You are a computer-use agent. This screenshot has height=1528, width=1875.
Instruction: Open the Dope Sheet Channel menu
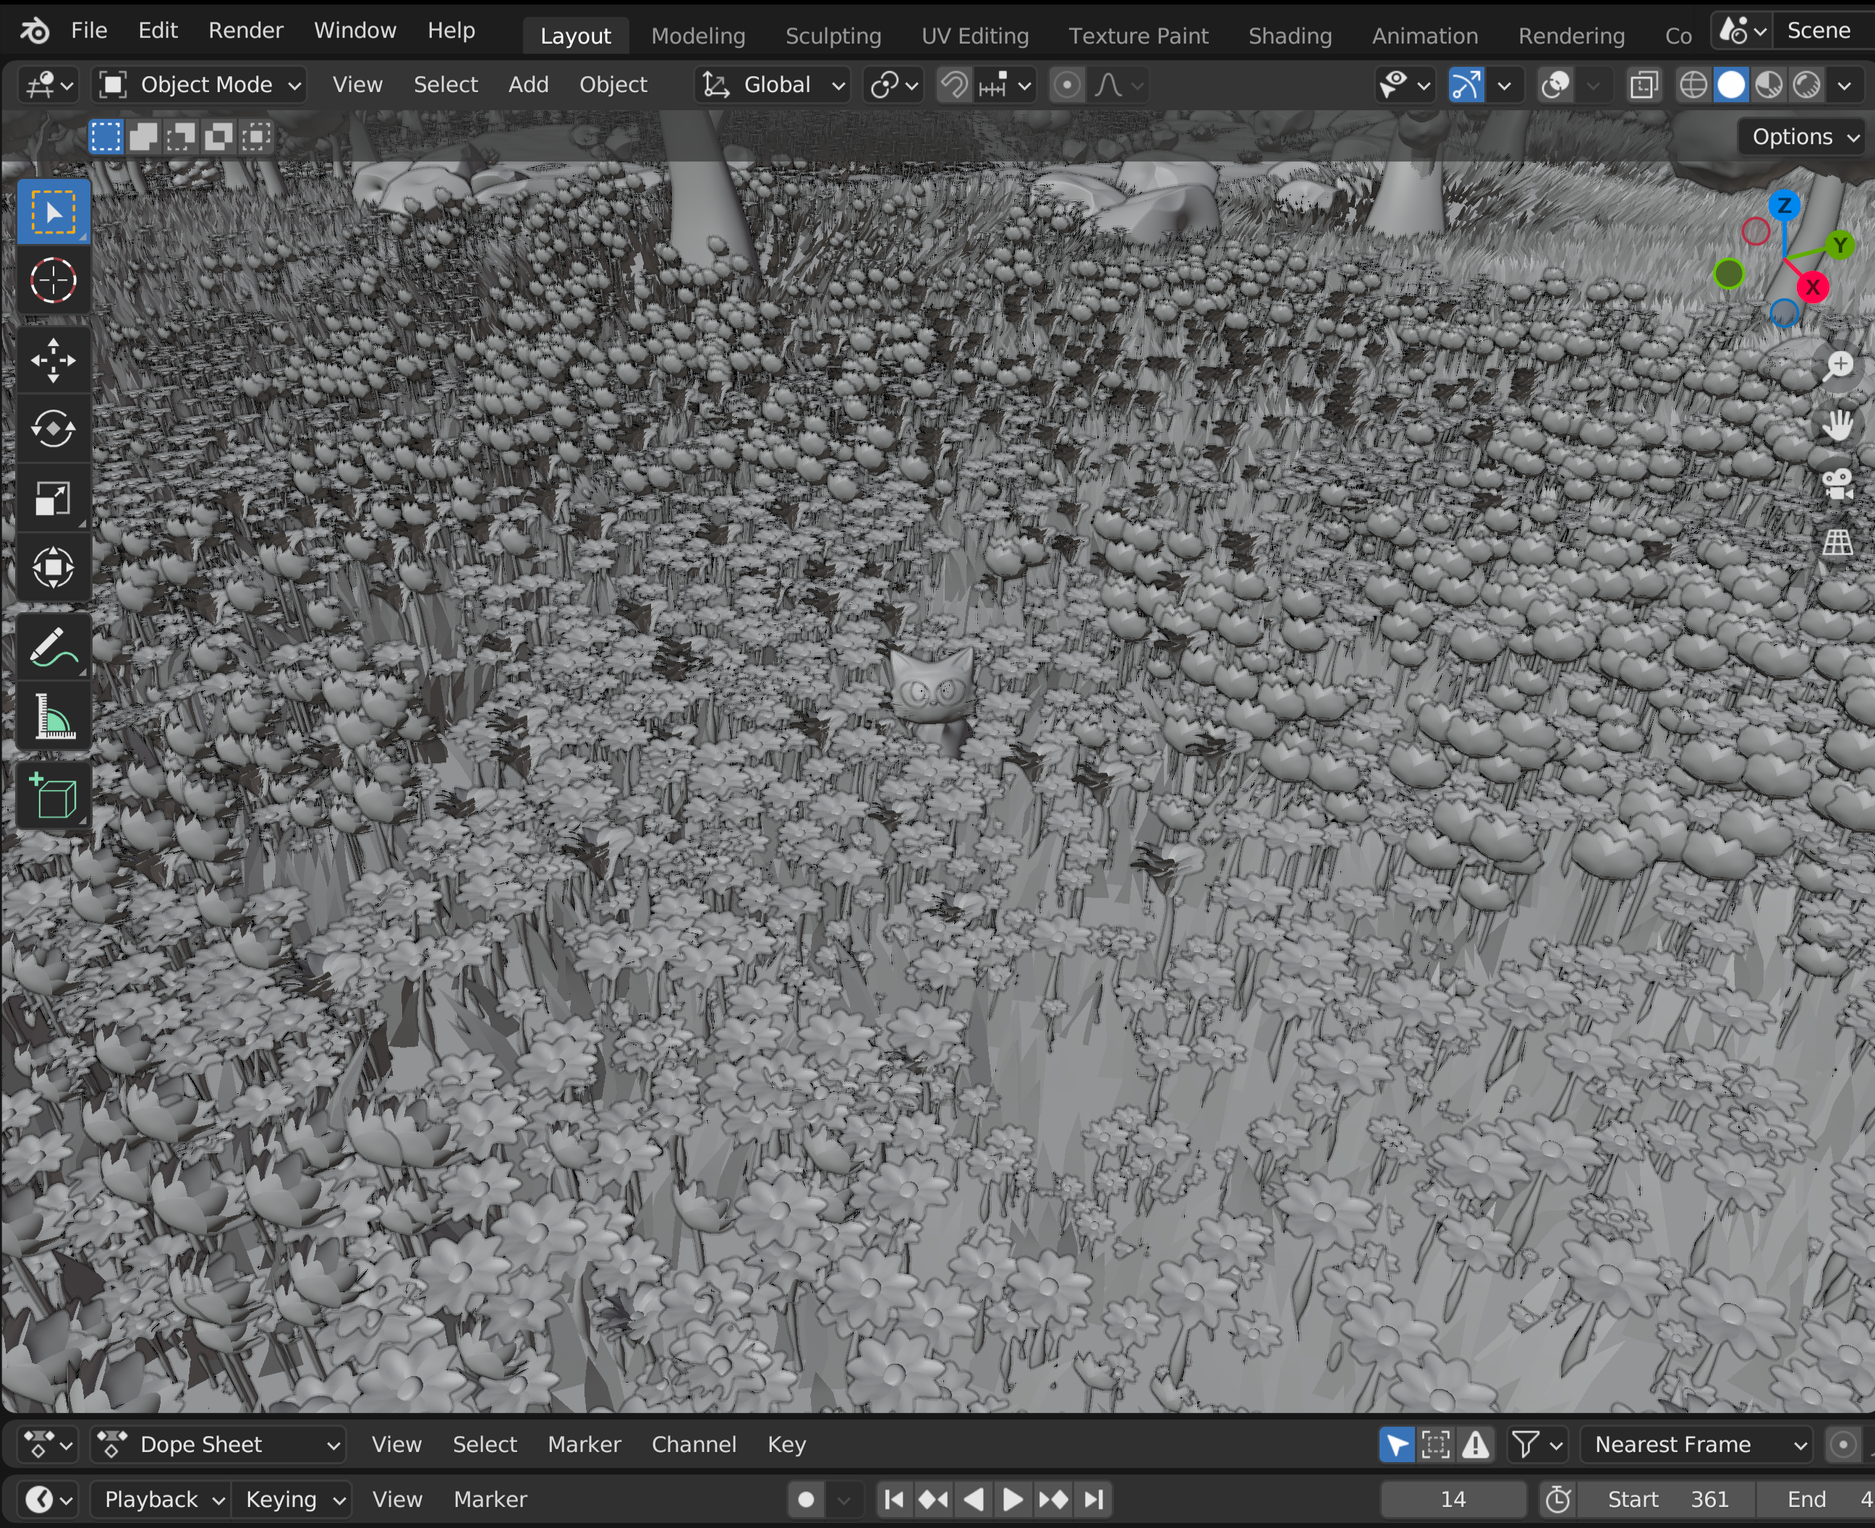point(694,1444)
